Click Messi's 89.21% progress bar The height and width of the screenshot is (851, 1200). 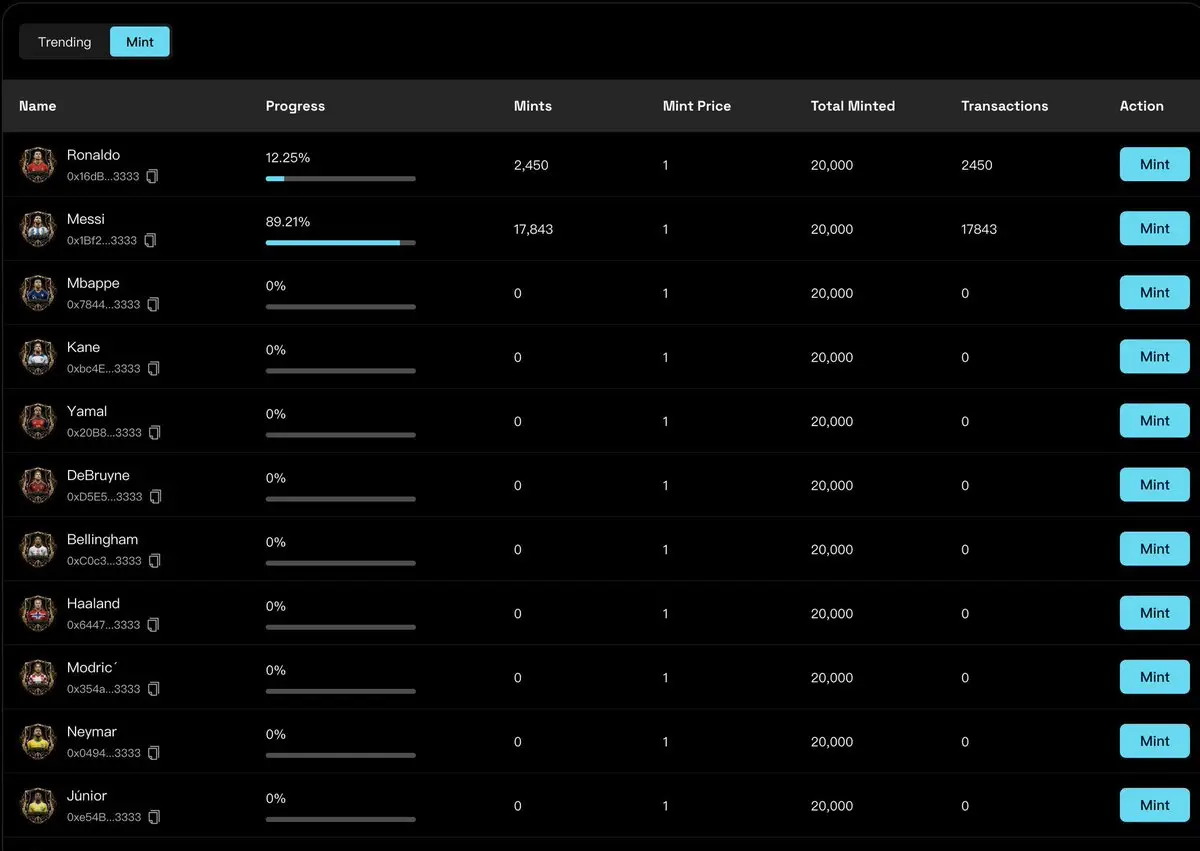coord(341,243)
